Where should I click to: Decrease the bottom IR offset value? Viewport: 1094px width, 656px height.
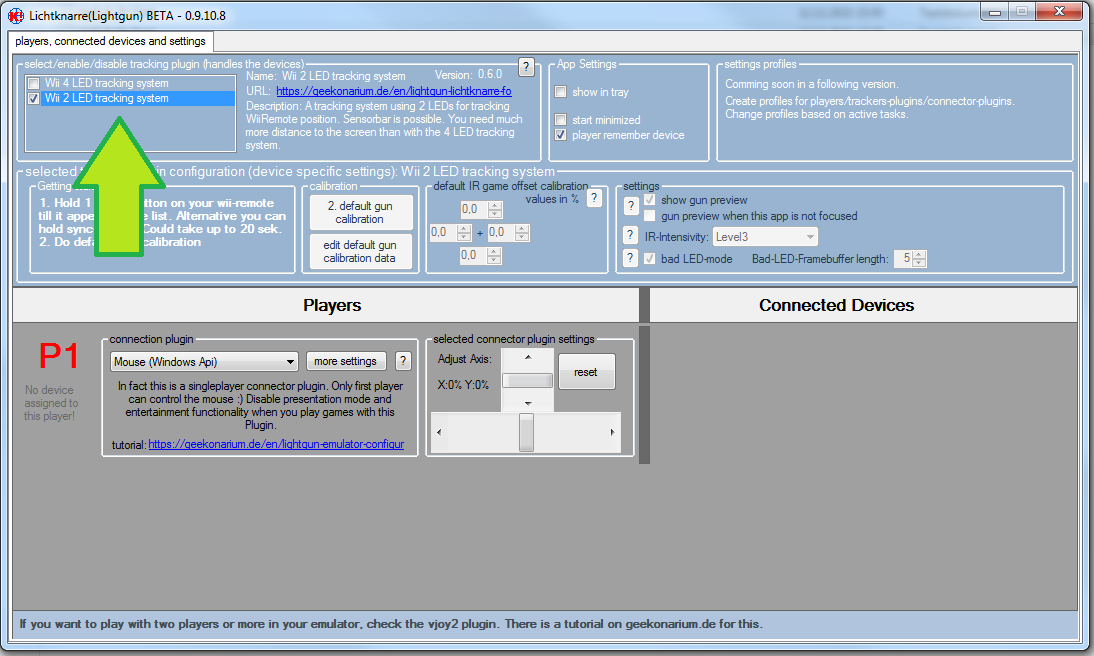(494, 260)
